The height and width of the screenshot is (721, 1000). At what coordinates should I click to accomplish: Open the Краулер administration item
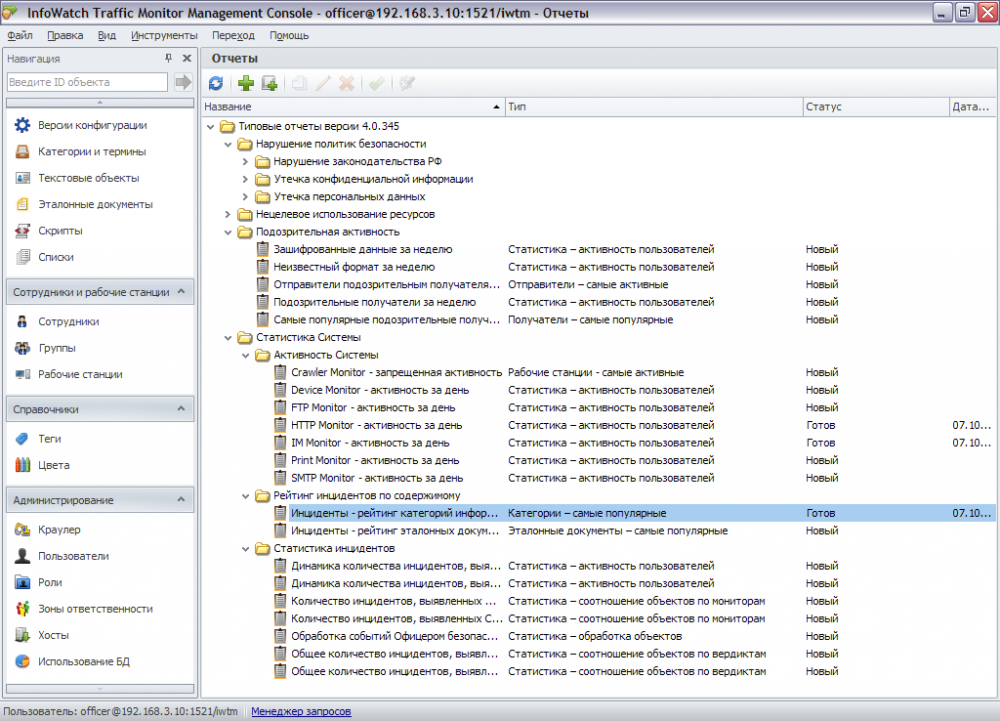coord(59,530)
